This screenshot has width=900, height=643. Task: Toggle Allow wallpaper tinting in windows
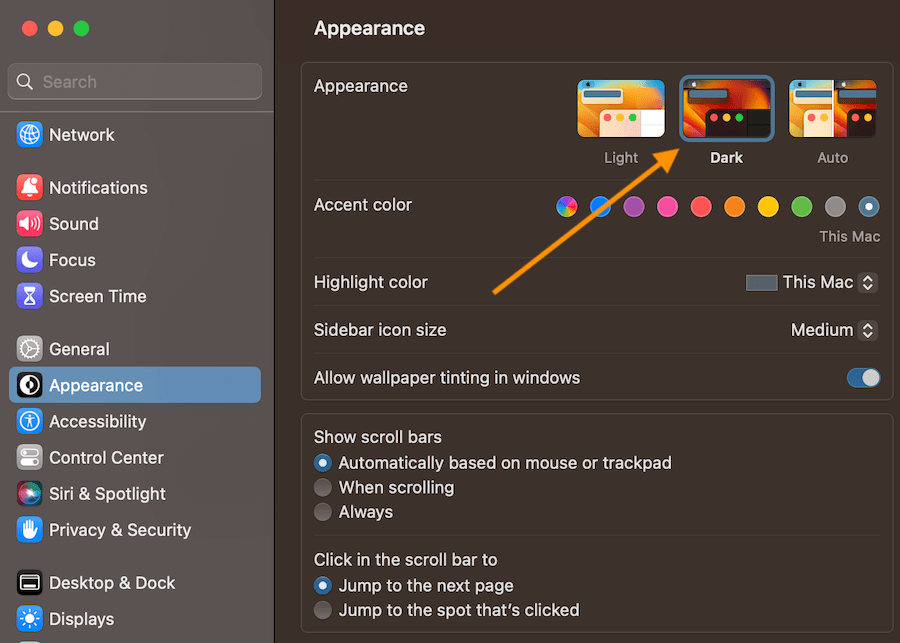click(x=863, y=378)
